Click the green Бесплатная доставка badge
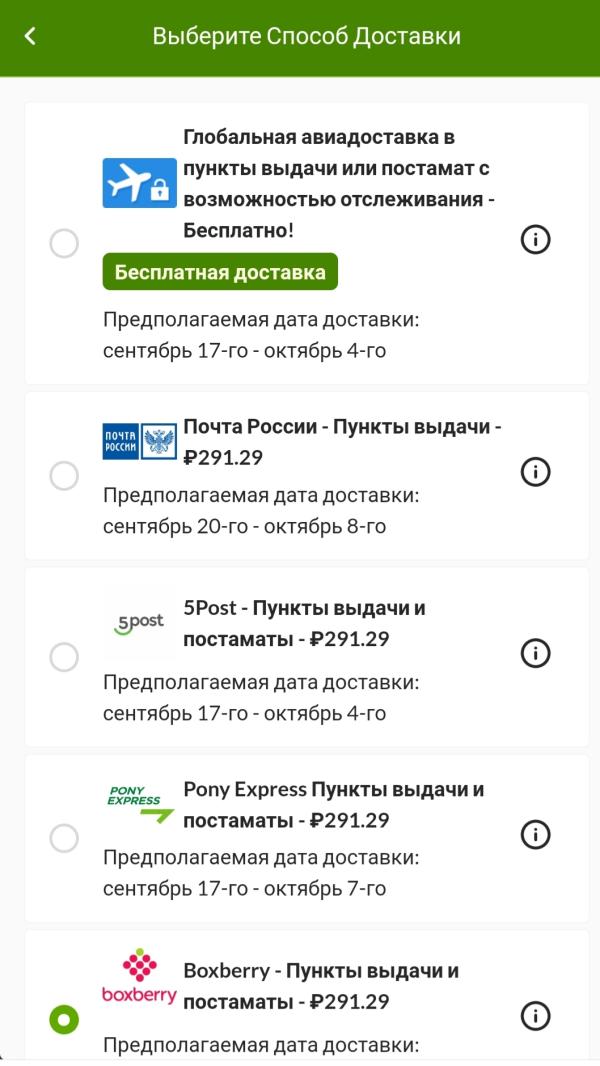Viewport: 600px width, 1066px height. [220, 272]
